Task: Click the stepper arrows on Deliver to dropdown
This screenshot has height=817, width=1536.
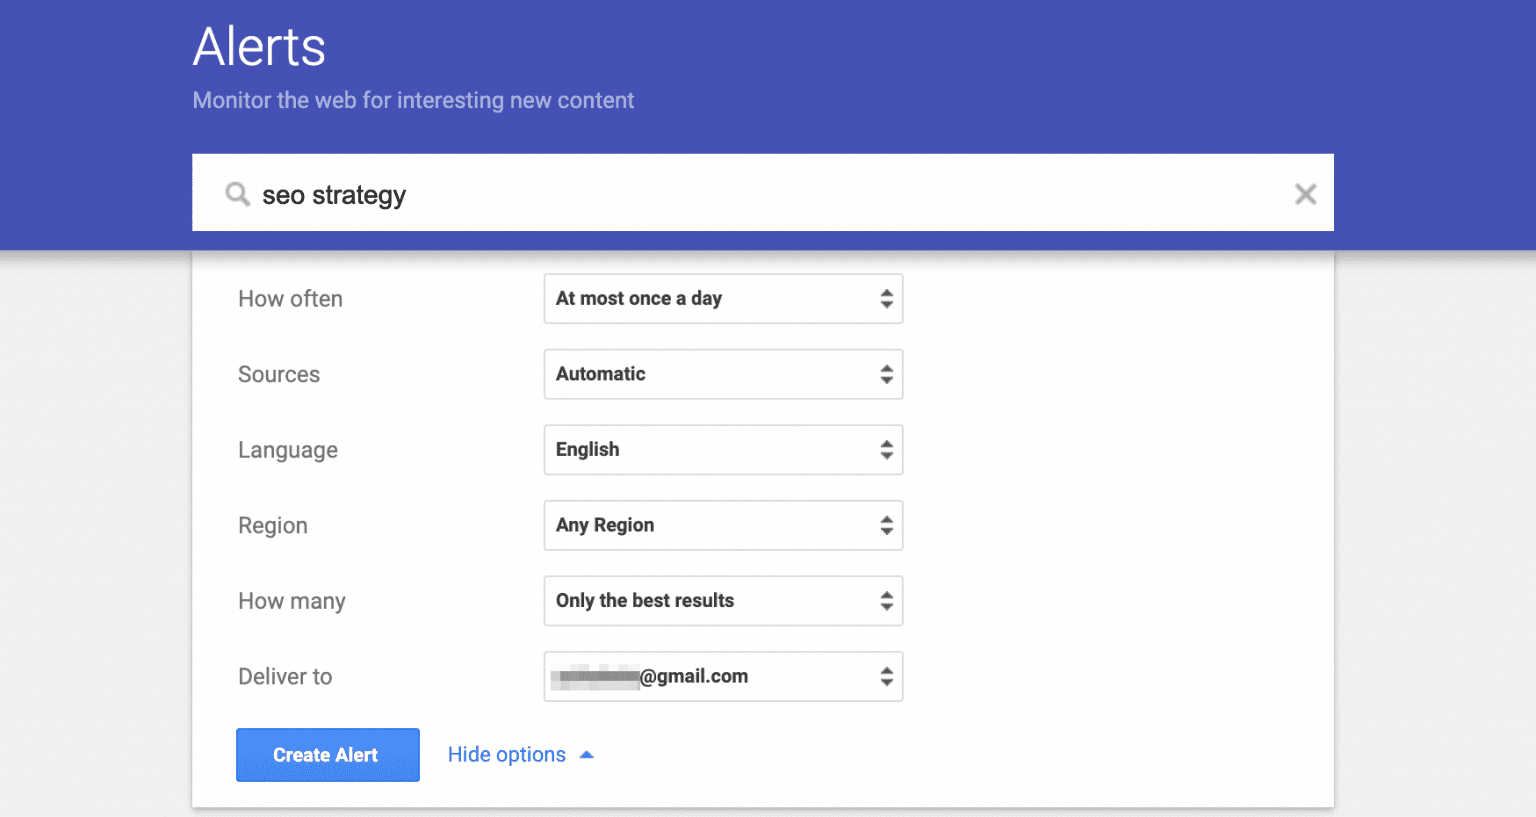Action: tap(887, 676)
